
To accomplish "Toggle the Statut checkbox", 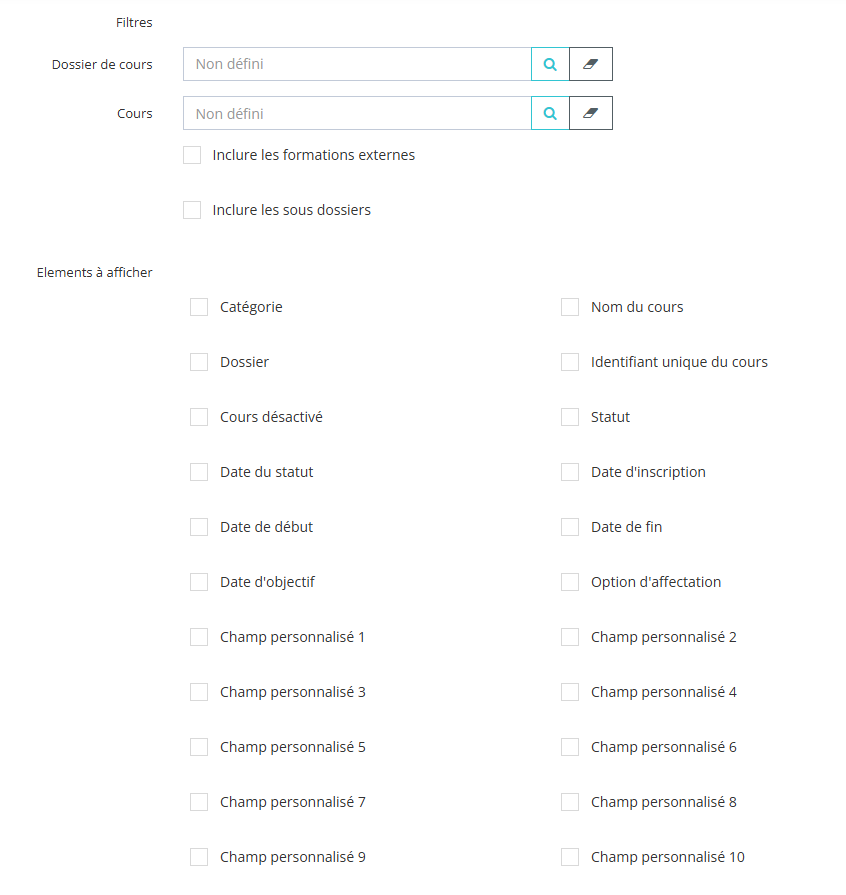I will point(570,417).
